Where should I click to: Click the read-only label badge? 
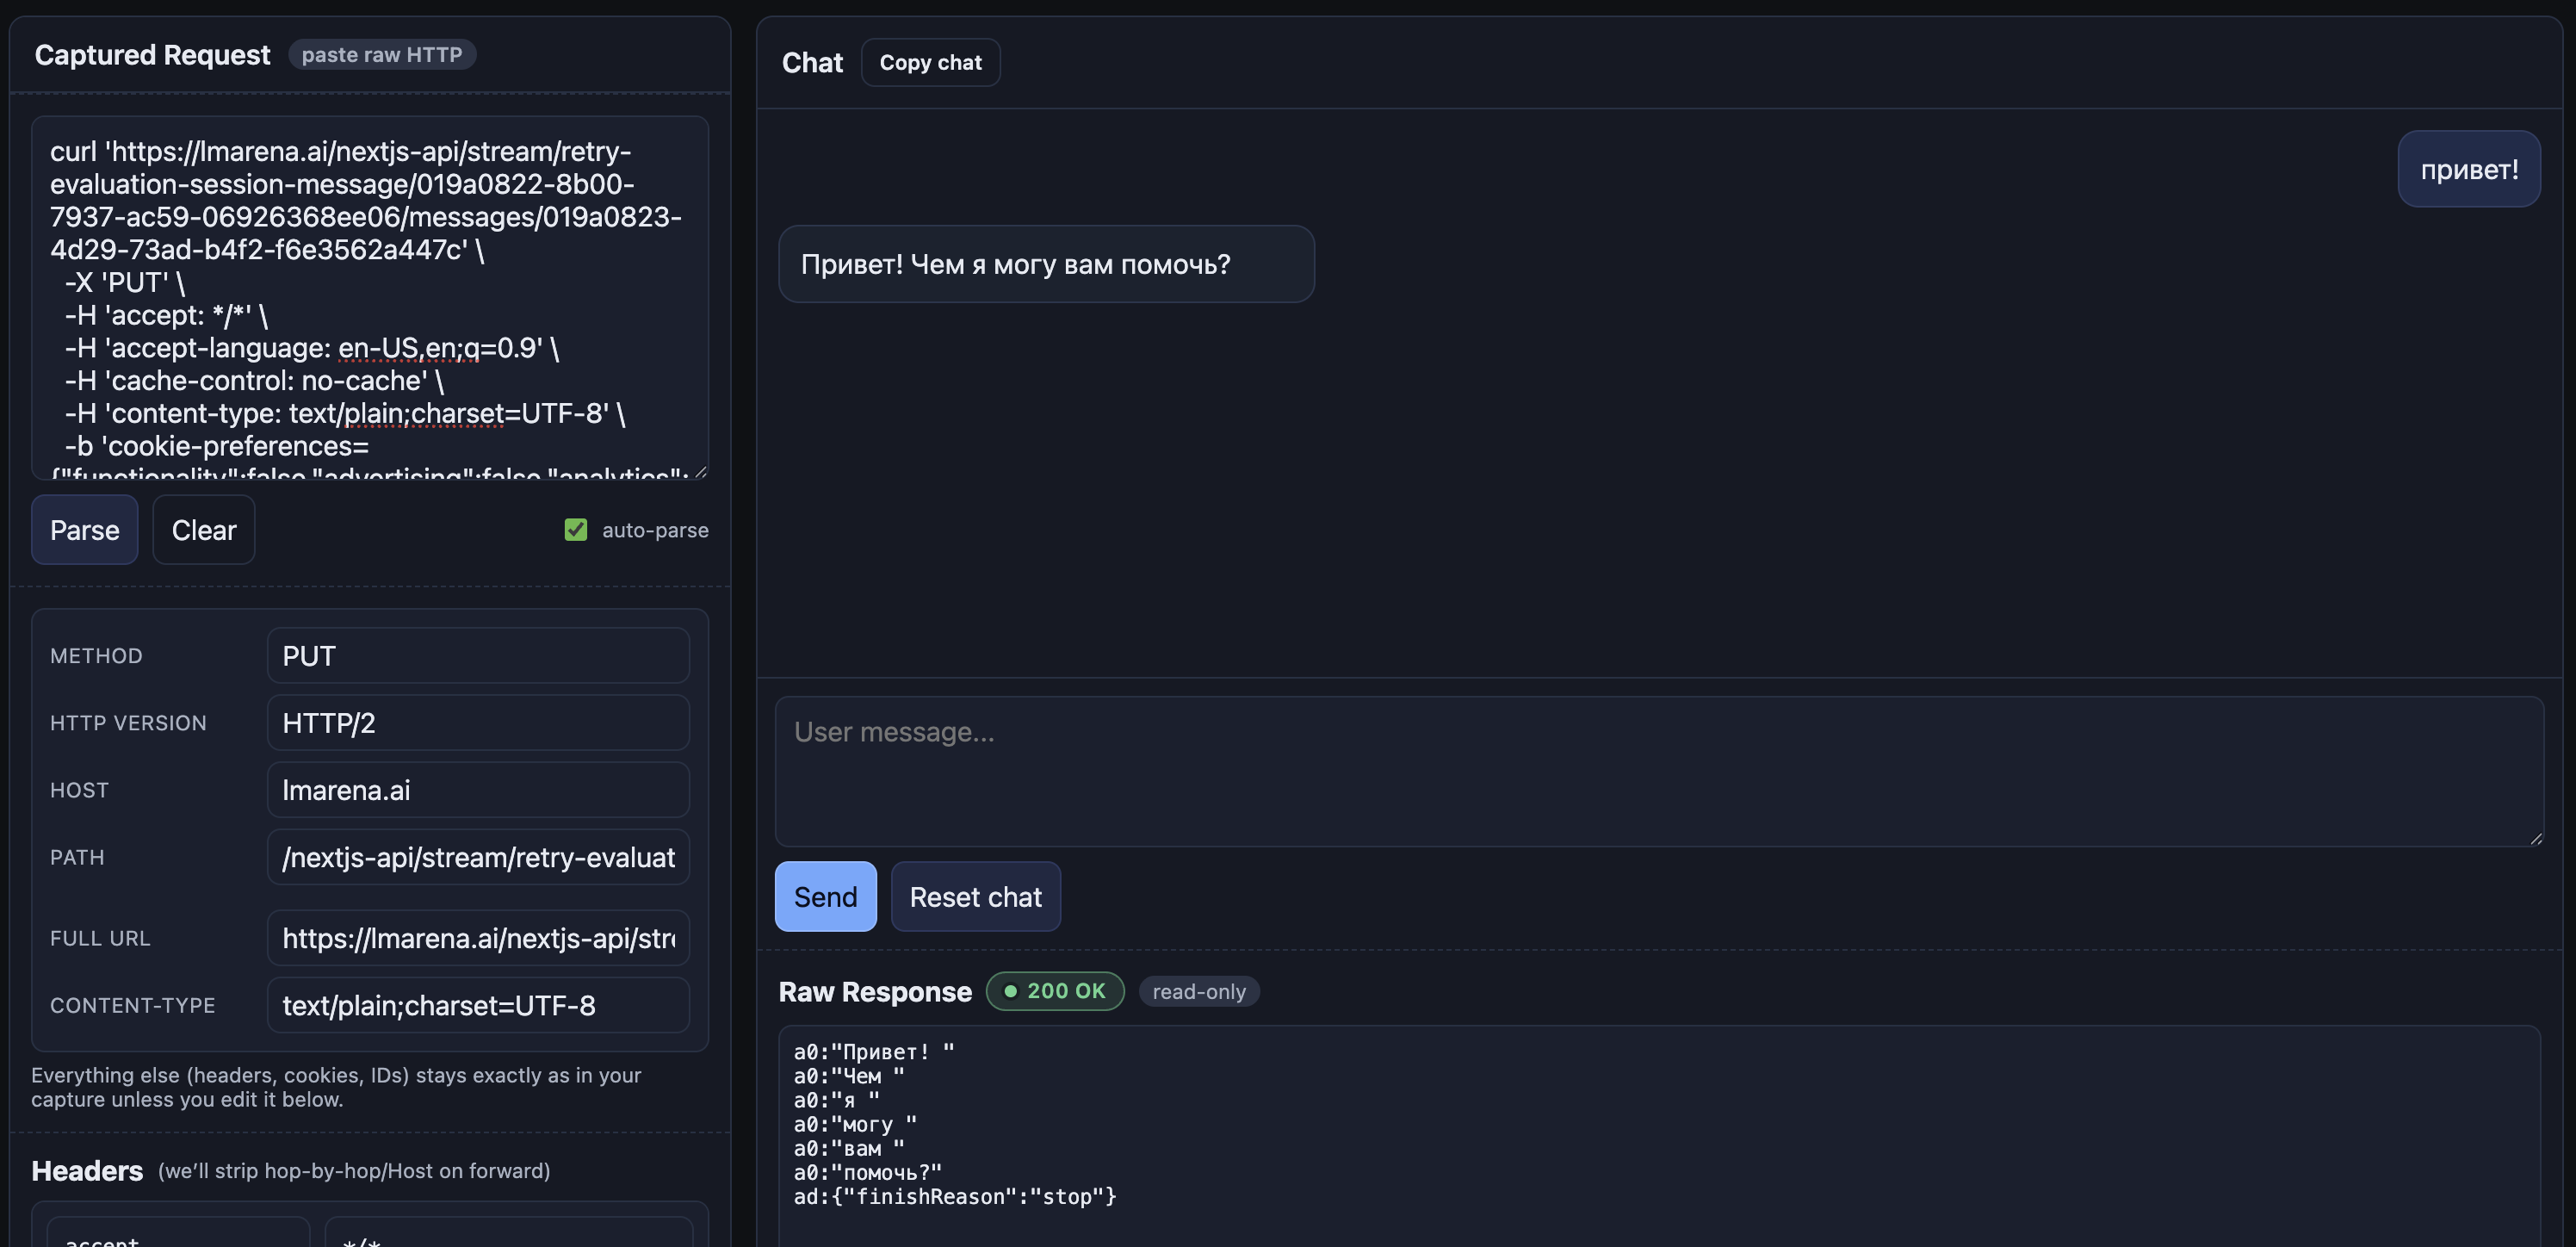click(x=1198, y=992)
